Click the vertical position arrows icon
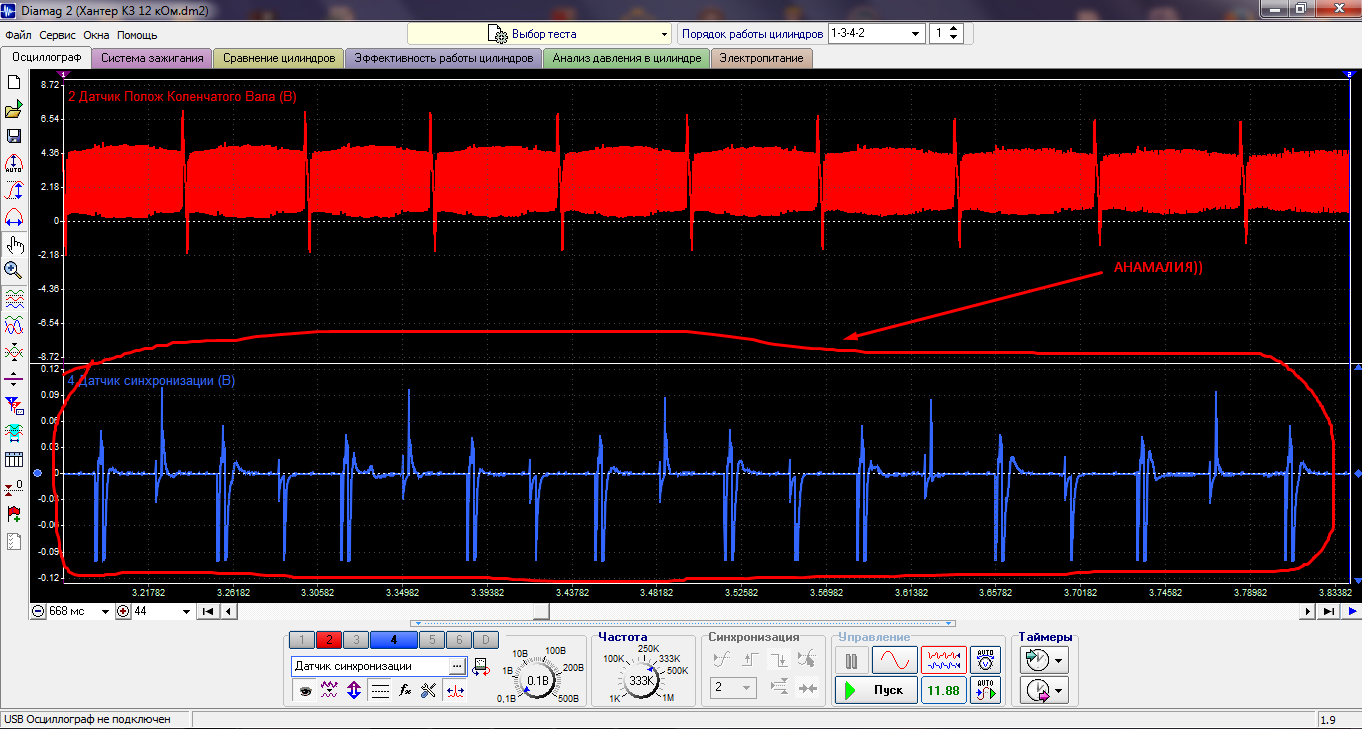The height and width of the screenshot is (729, 1362). coord(354,689)
